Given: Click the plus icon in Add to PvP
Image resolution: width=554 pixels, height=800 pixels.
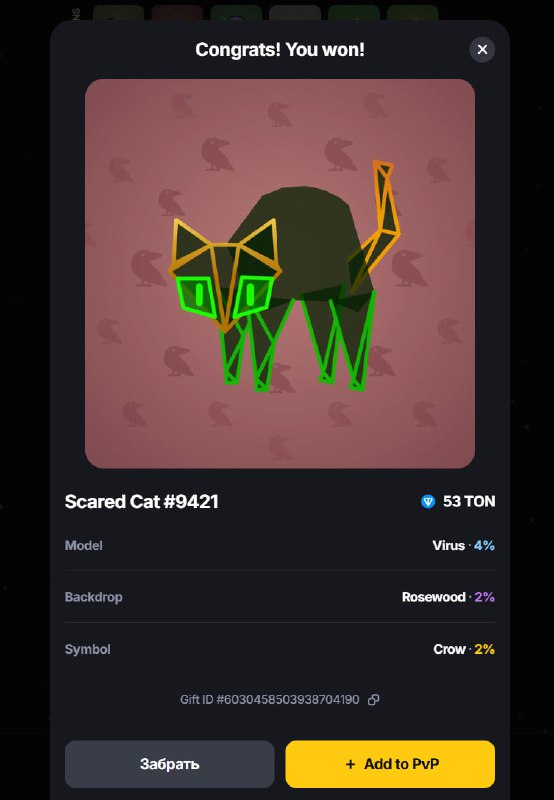Looking at the screenshot, I should pyautogui.click(x=350, y=764).
